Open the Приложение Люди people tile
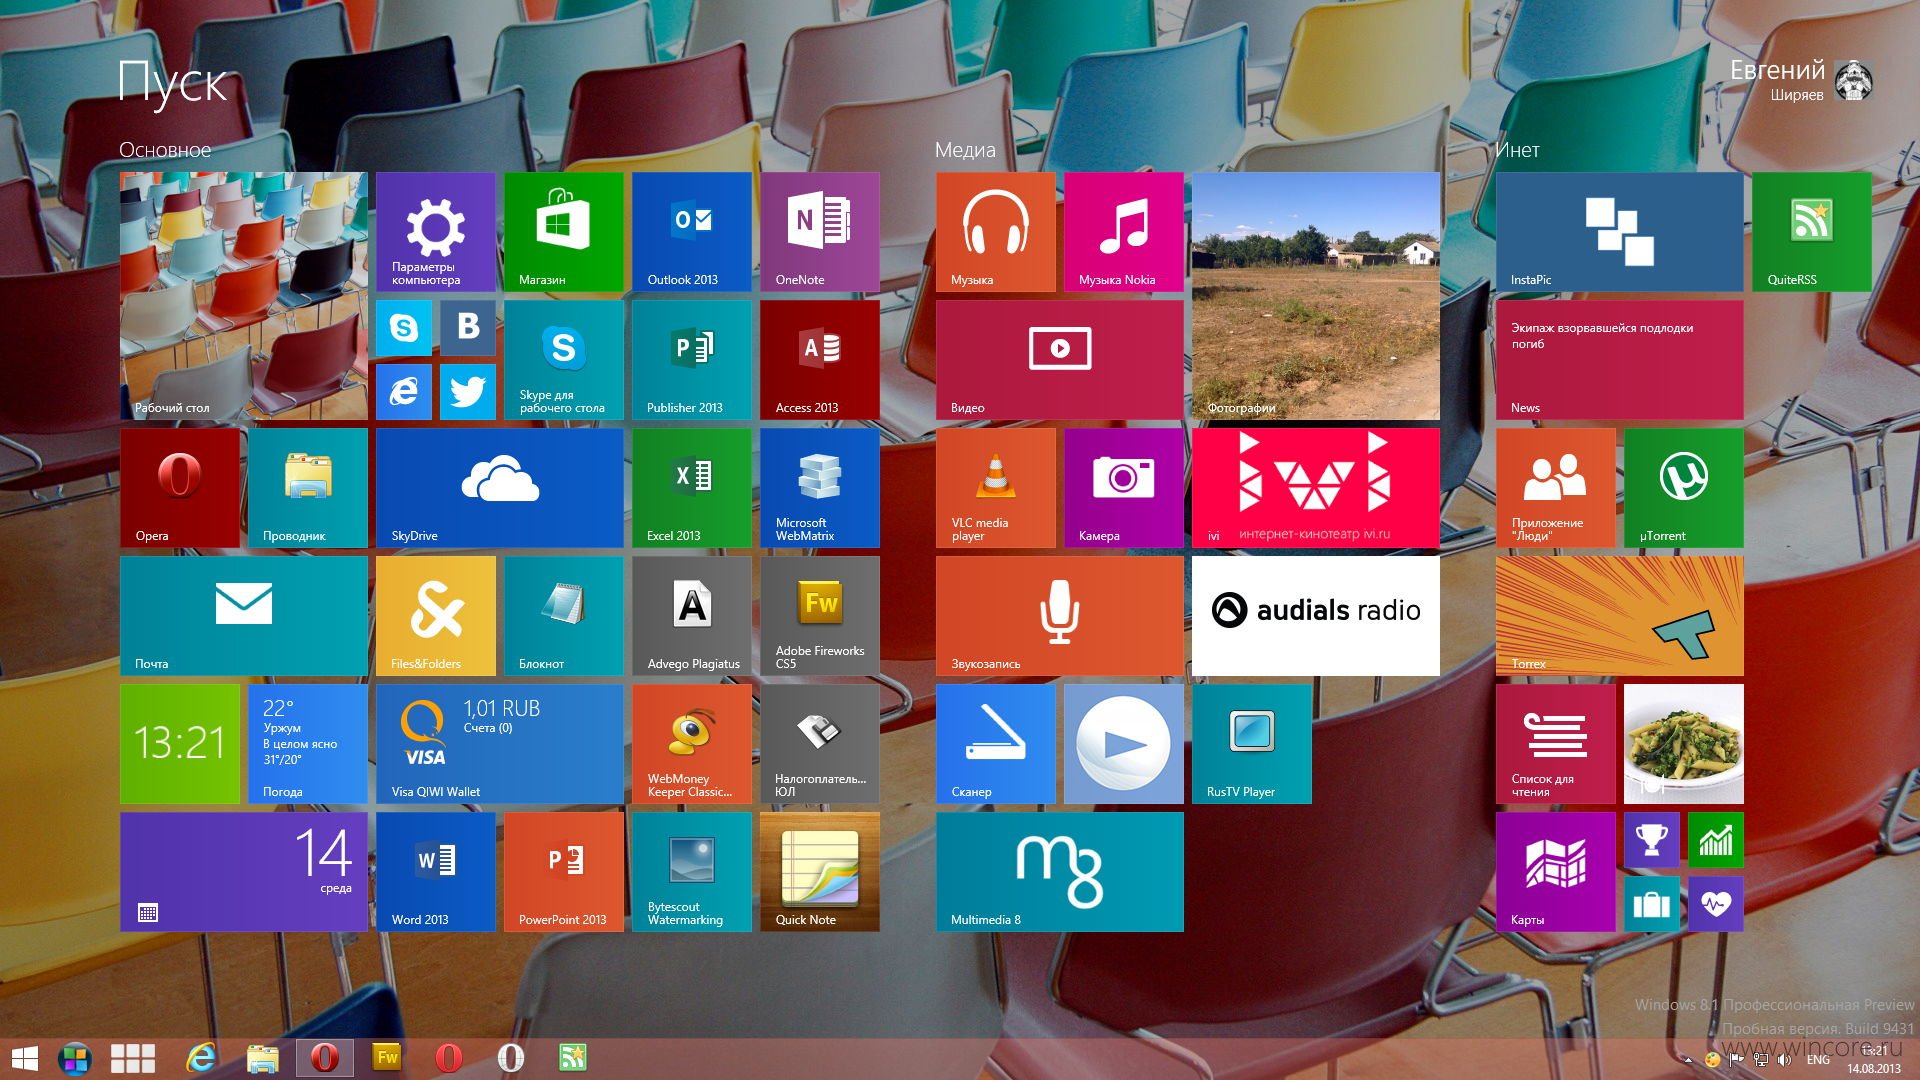This screenshot has width=1920, height=1080. point(1555,488)
